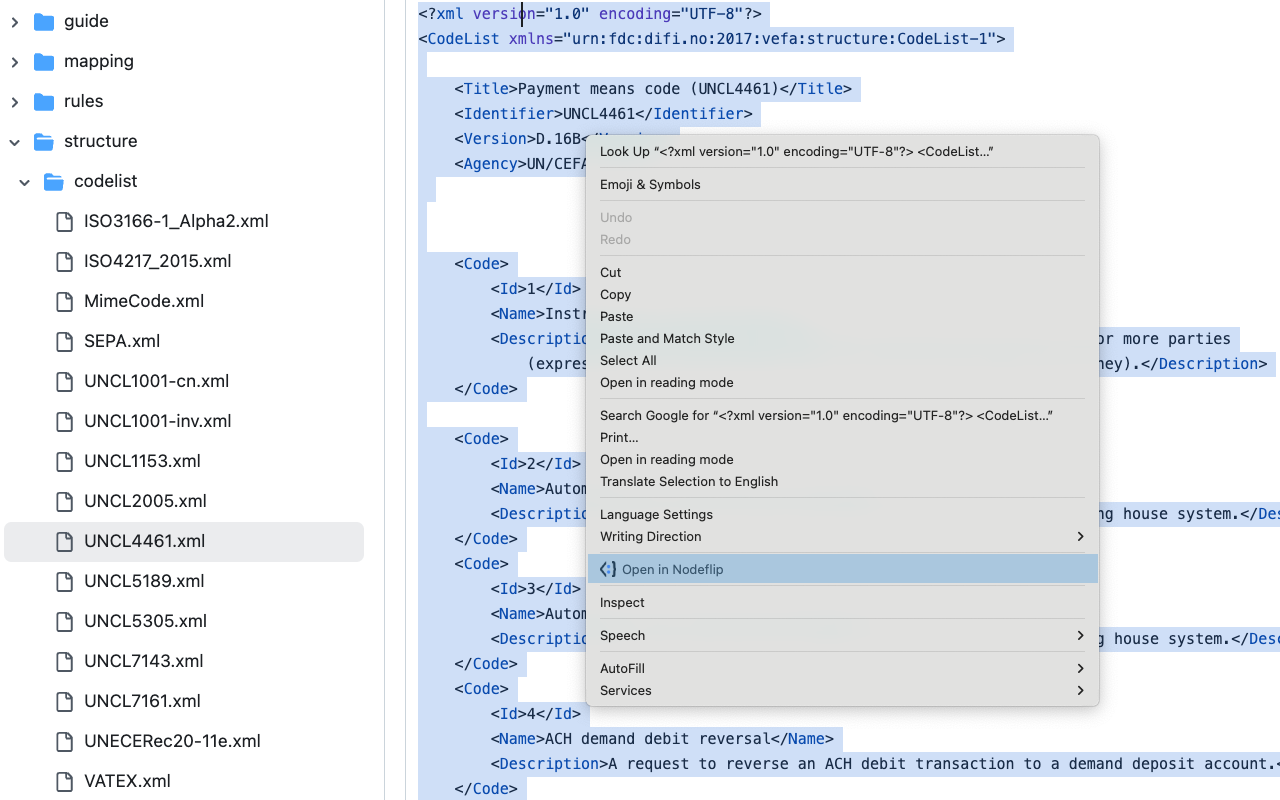The height and width of the screenshot is (800, 1280).
Task: Open the VATEX.xml file name
Action: [127, 781]
